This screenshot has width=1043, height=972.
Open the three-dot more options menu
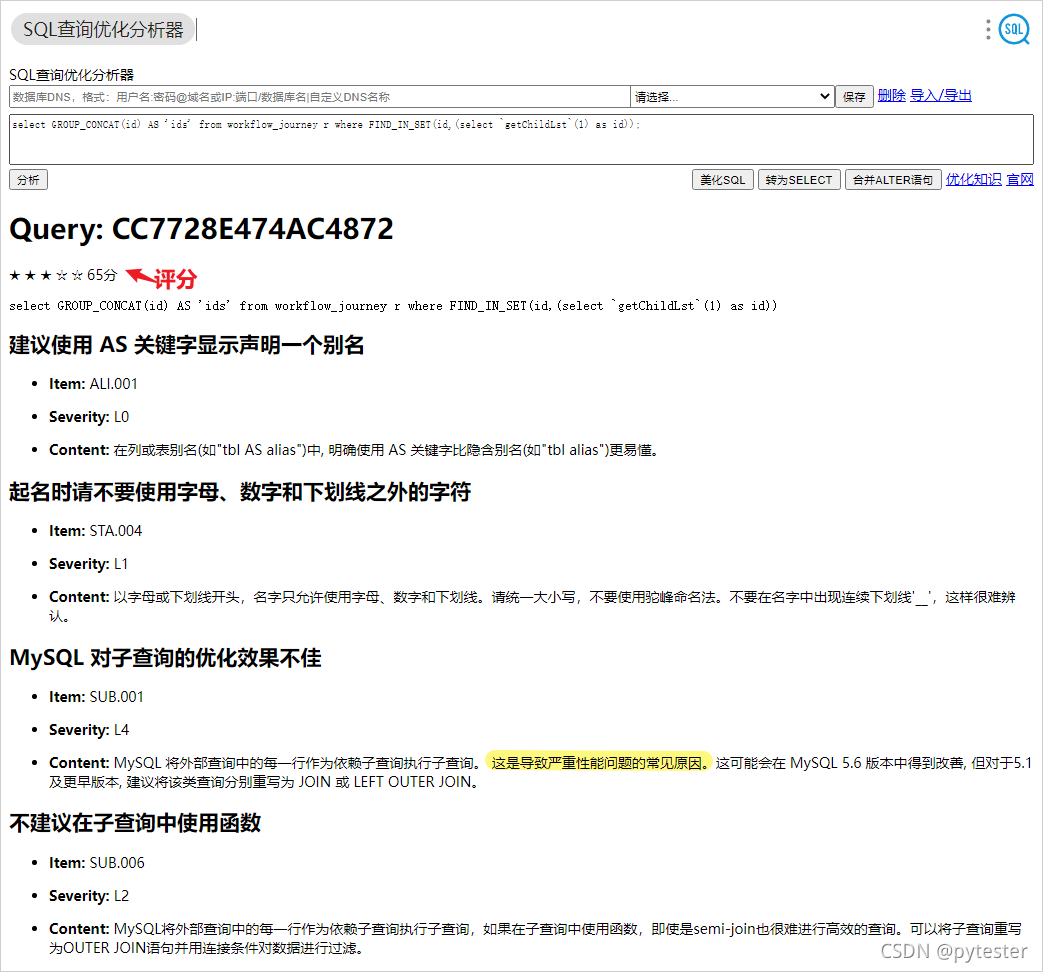pyautogui.click(x=988, y=29)
